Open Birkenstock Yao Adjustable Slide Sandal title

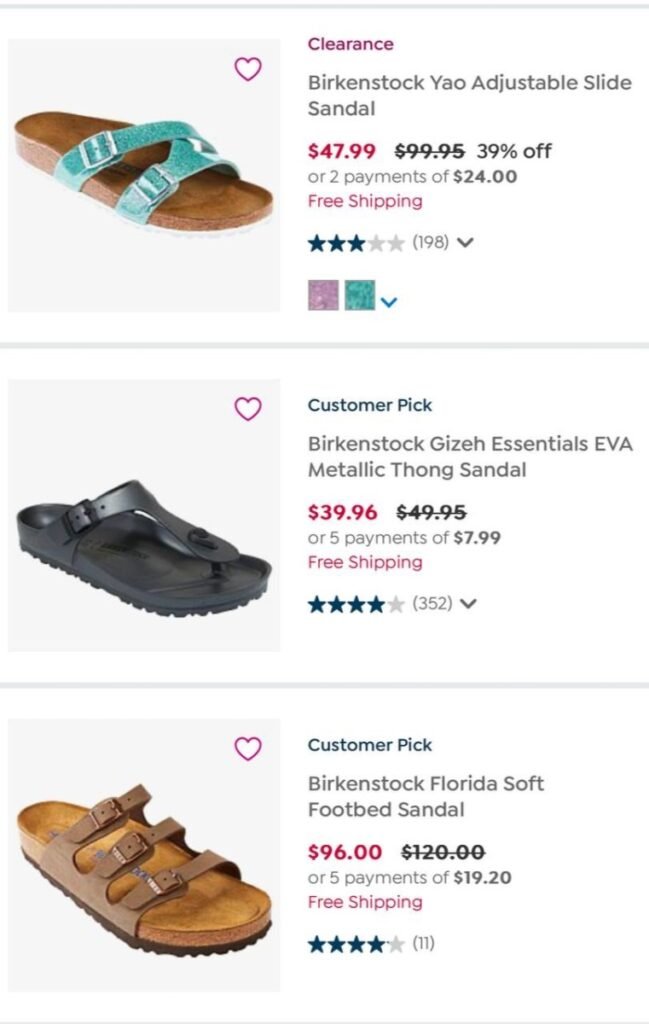[x=469, y=95]
